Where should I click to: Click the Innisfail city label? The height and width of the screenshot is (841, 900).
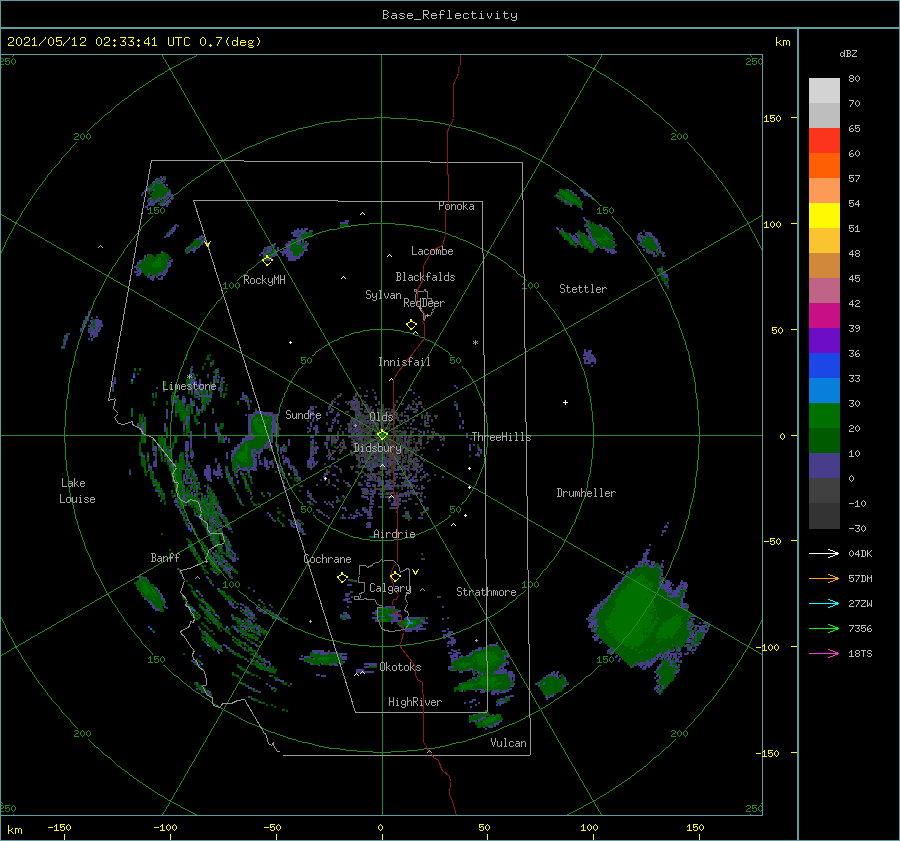click(x=404, y=362)
